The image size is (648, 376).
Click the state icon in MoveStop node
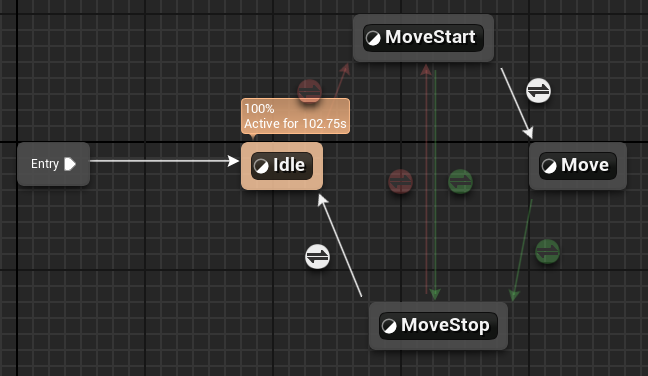[x=389, y=326]
